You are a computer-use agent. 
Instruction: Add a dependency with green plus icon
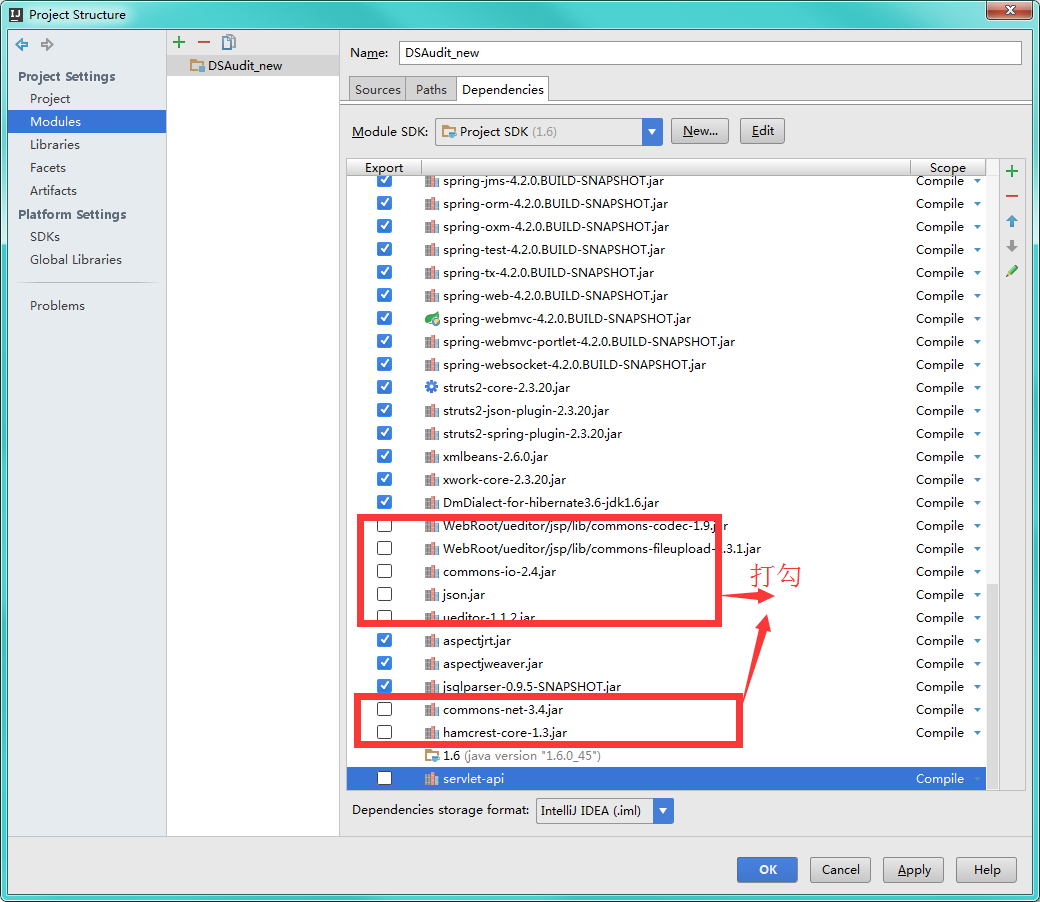1011,171
